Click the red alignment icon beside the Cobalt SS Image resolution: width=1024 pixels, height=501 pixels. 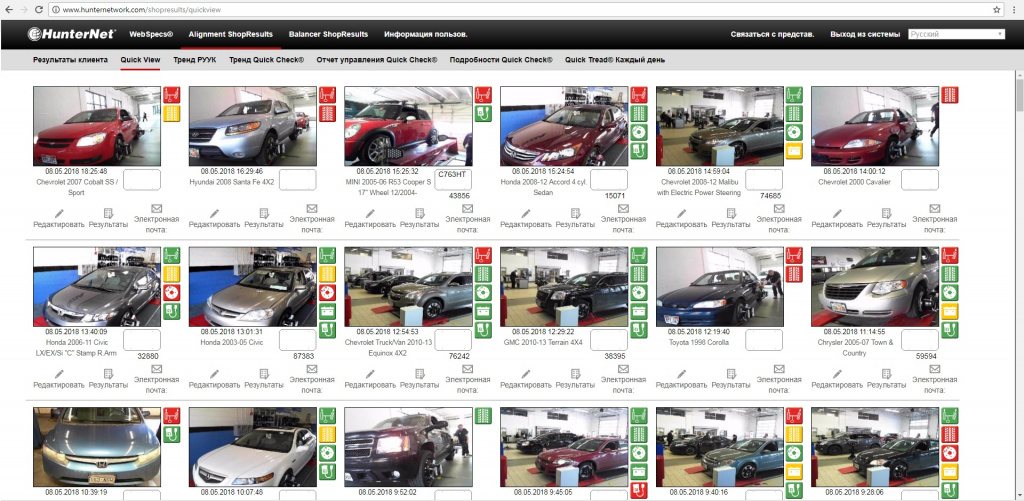point(171,95)
